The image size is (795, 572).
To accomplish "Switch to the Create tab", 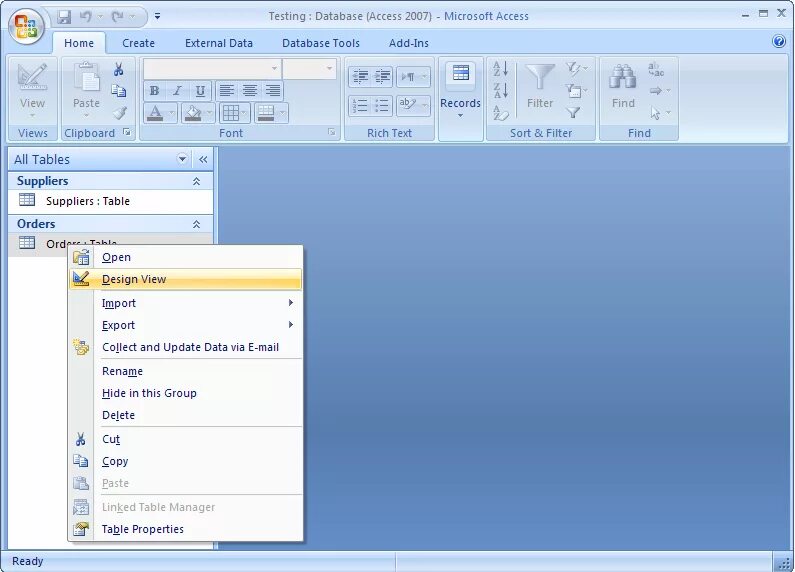I will (138, 43).
